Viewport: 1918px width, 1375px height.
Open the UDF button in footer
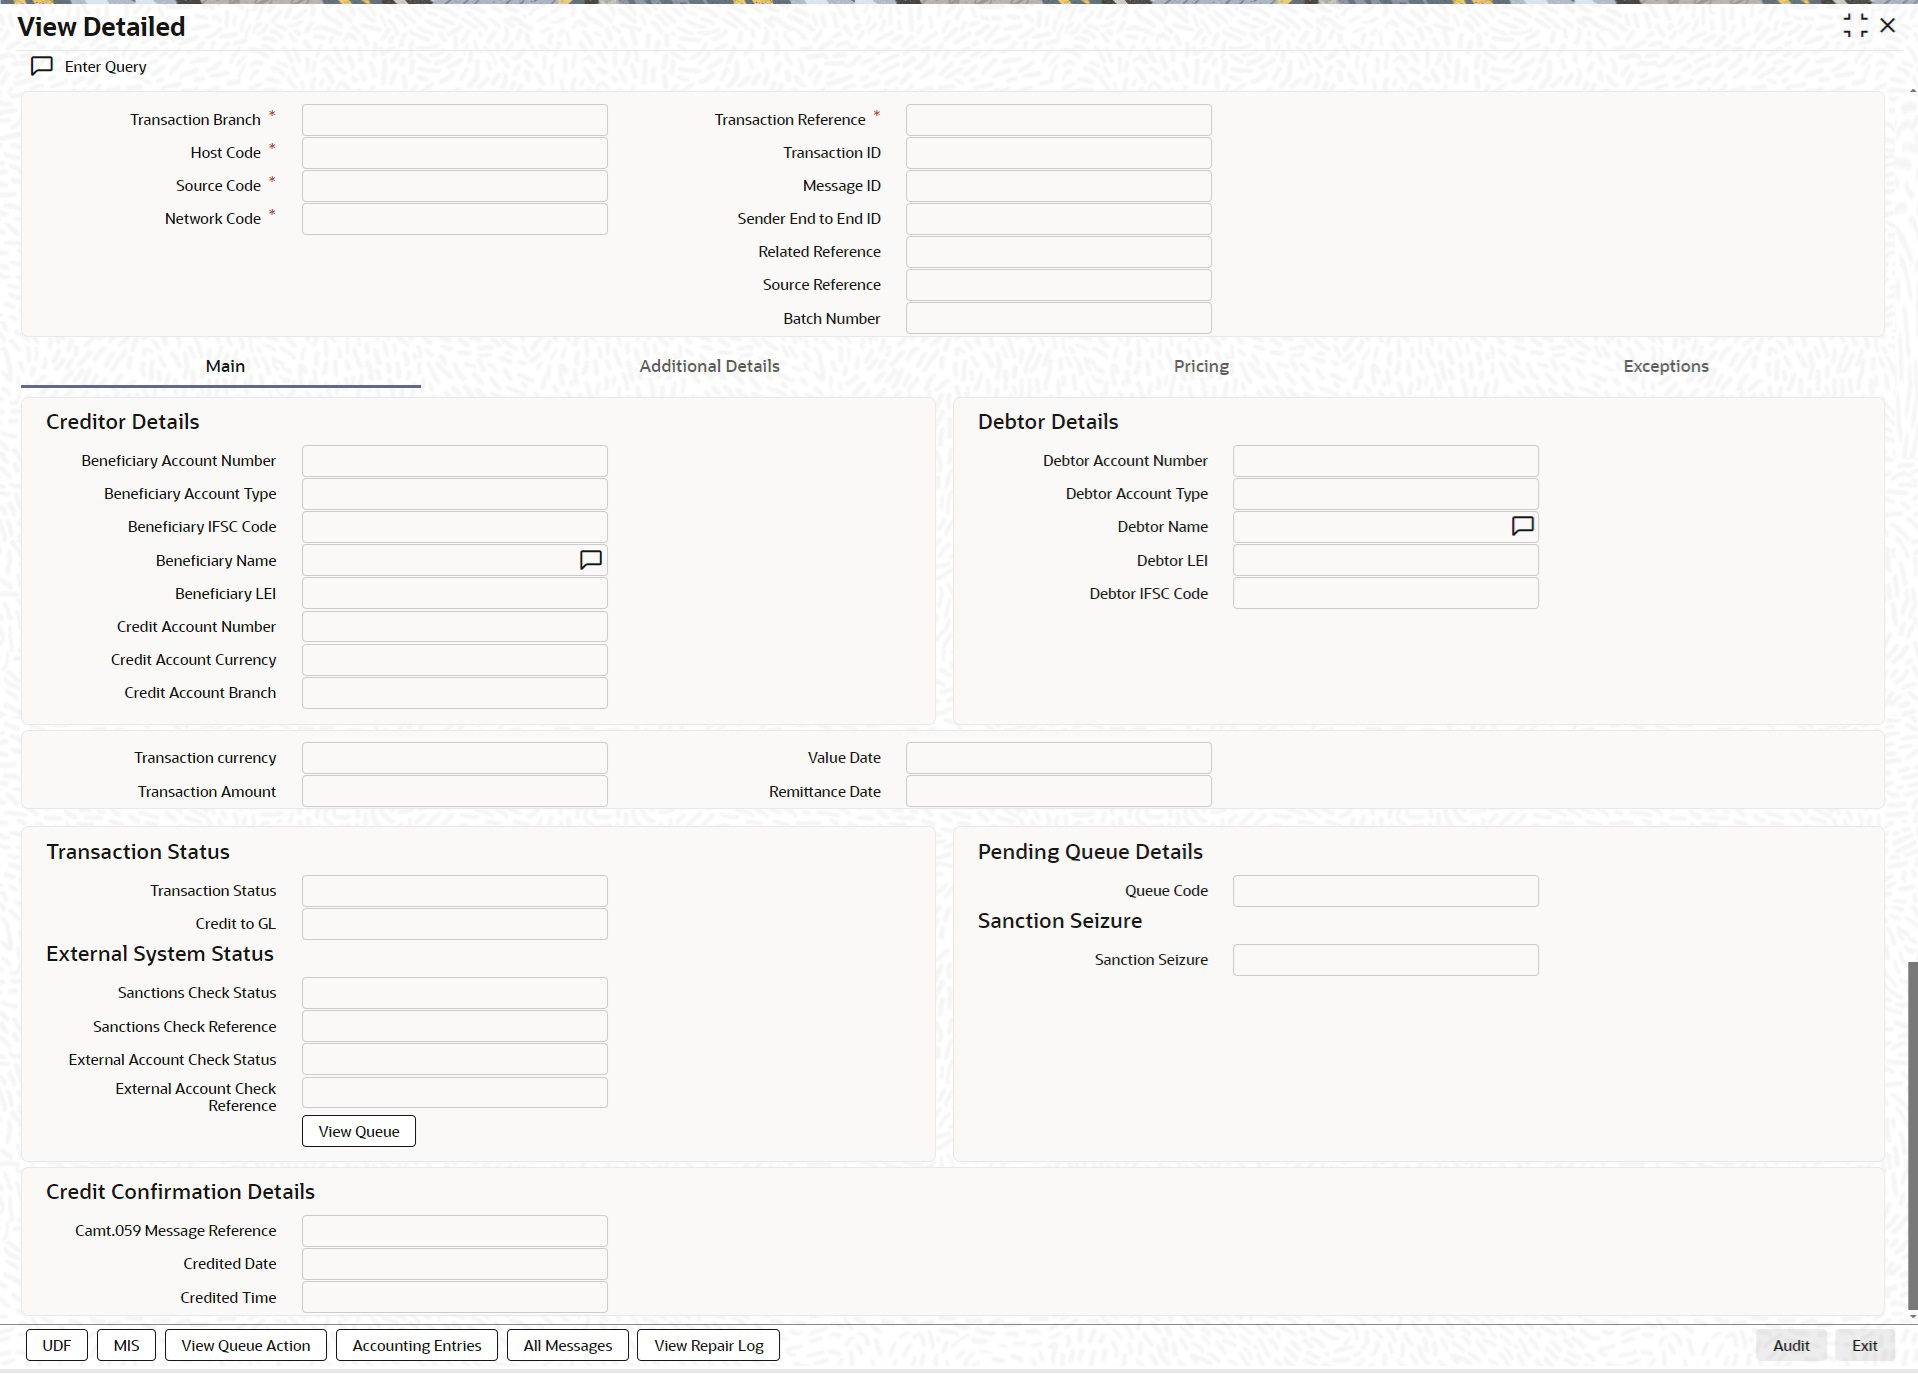click(x=57, y=1345)
